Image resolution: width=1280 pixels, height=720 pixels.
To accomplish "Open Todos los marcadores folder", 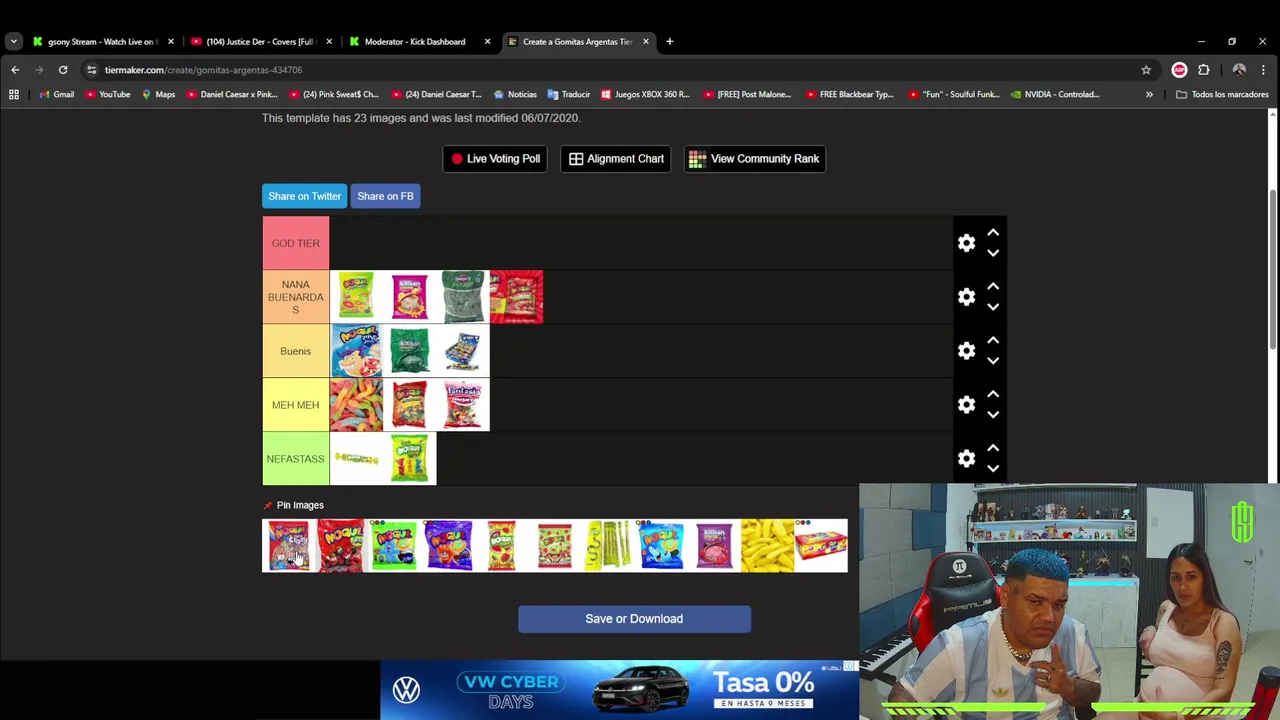I will pos(1222,95).
